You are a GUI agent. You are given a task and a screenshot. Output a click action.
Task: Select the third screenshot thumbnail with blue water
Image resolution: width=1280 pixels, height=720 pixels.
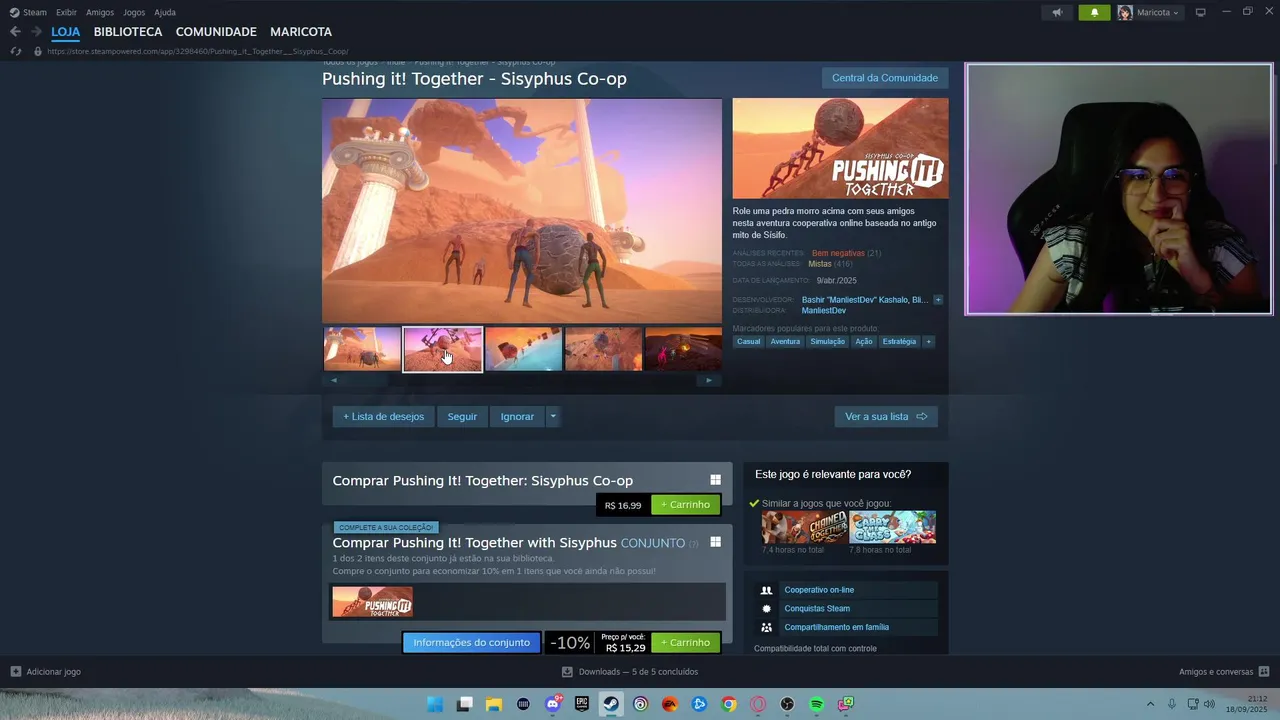[x=523, y=349]
